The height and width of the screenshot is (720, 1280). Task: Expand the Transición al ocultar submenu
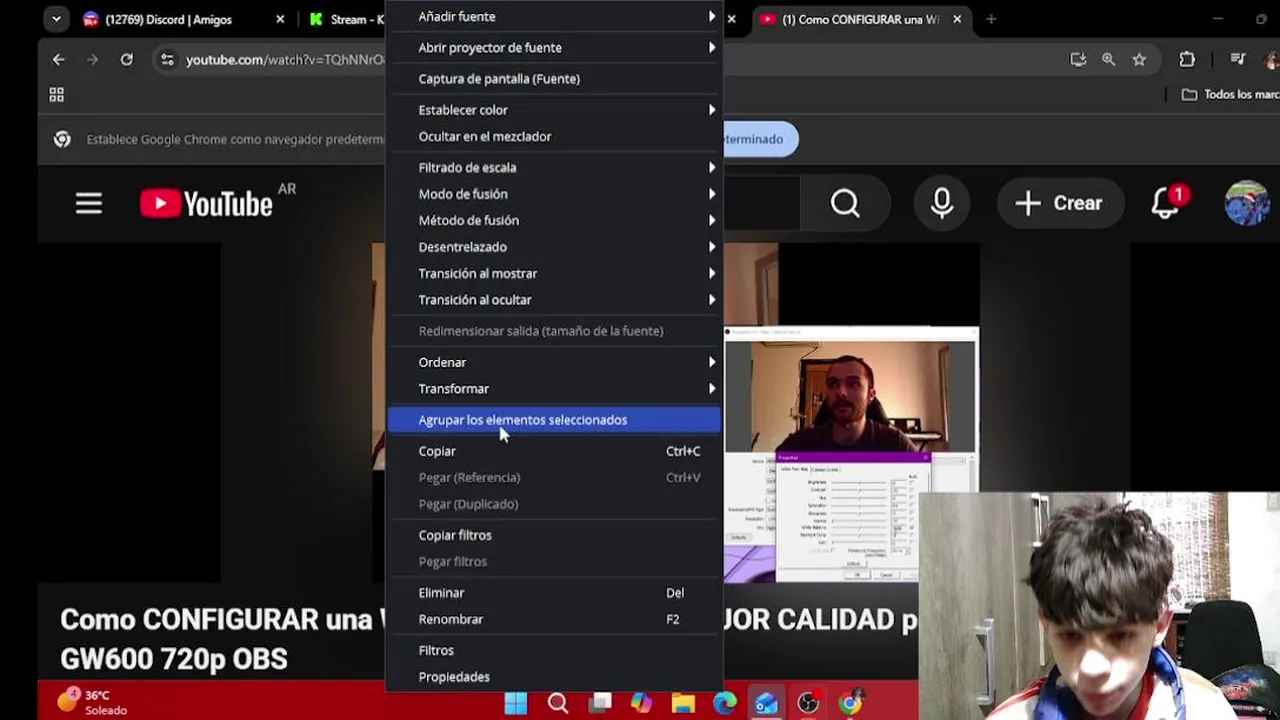point(554,300)
